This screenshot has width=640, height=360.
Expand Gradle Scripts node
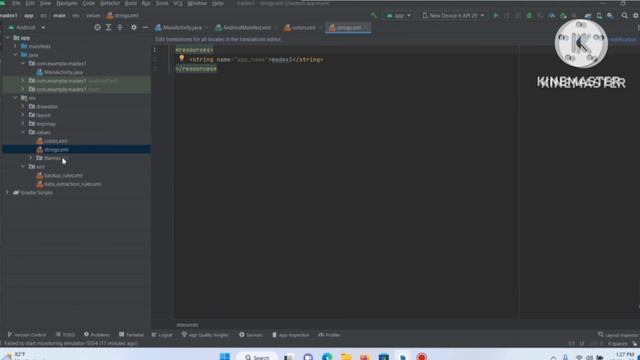tap(7, 192)
